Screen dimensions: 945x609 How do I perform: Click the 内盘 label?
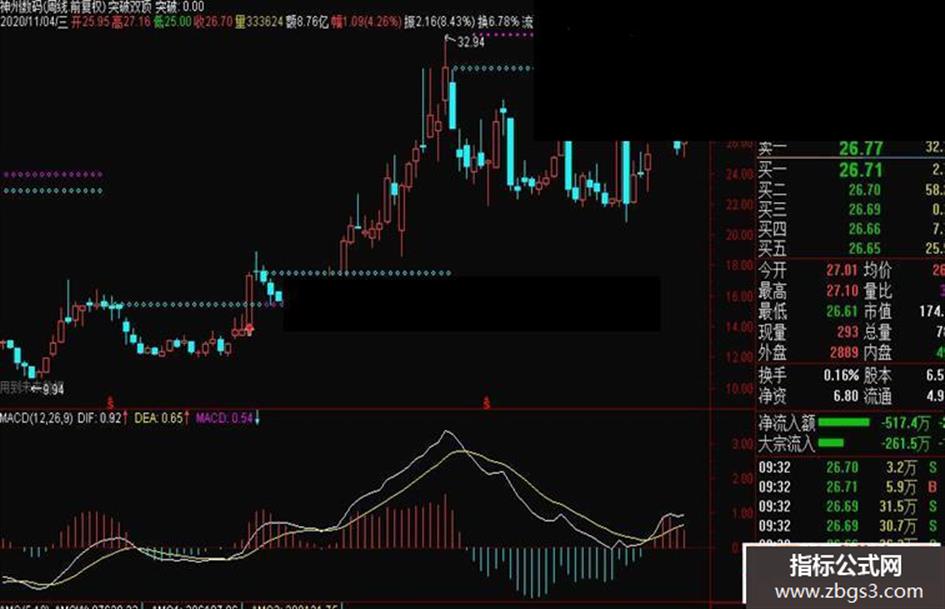coord(878,352)
